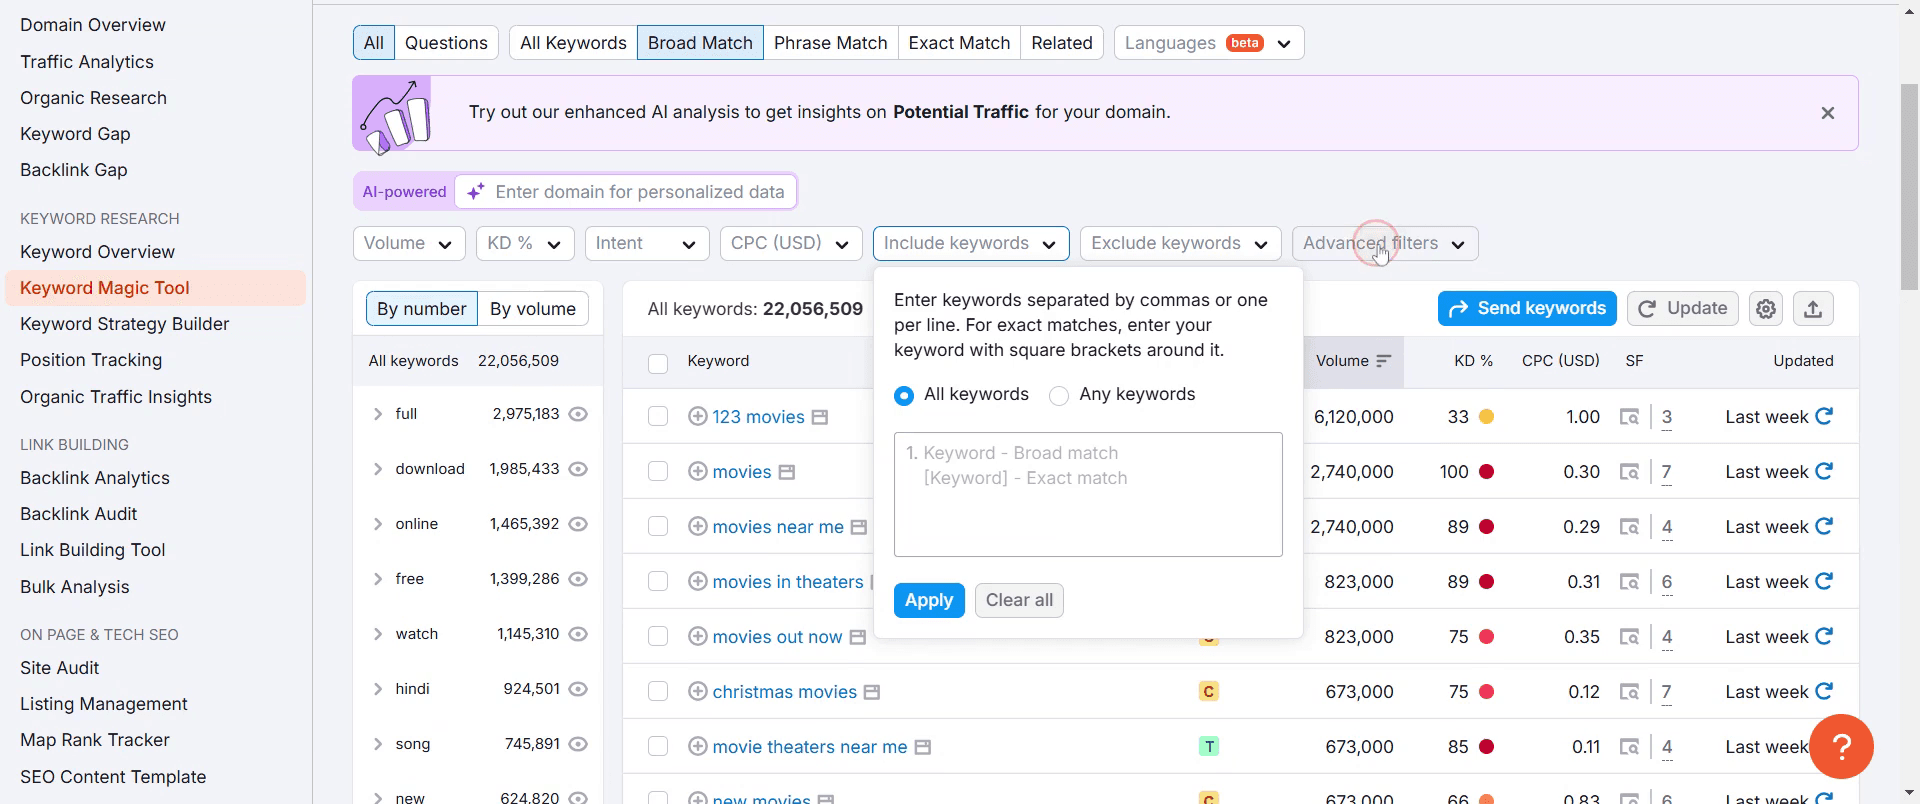Check the box for 'movies near me'
Image resolution: width=1920 pixels, height=804 pixels.
point(658,526)
